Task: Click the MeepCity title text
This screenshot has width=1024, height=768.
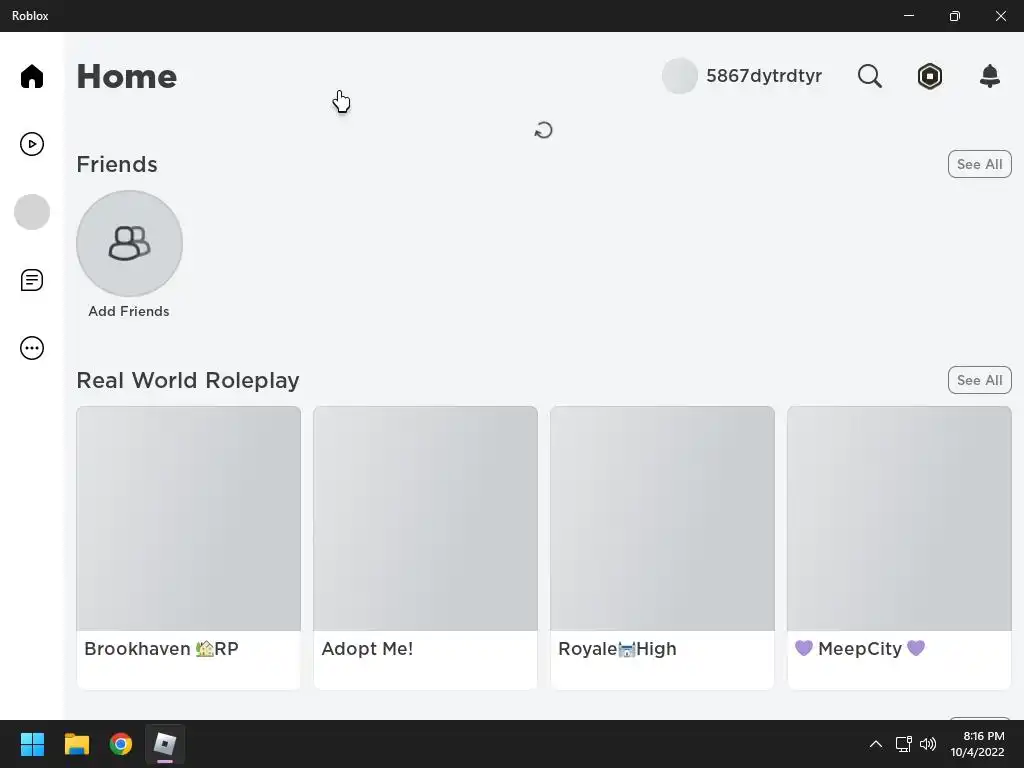Action: [x=860, y=648]
